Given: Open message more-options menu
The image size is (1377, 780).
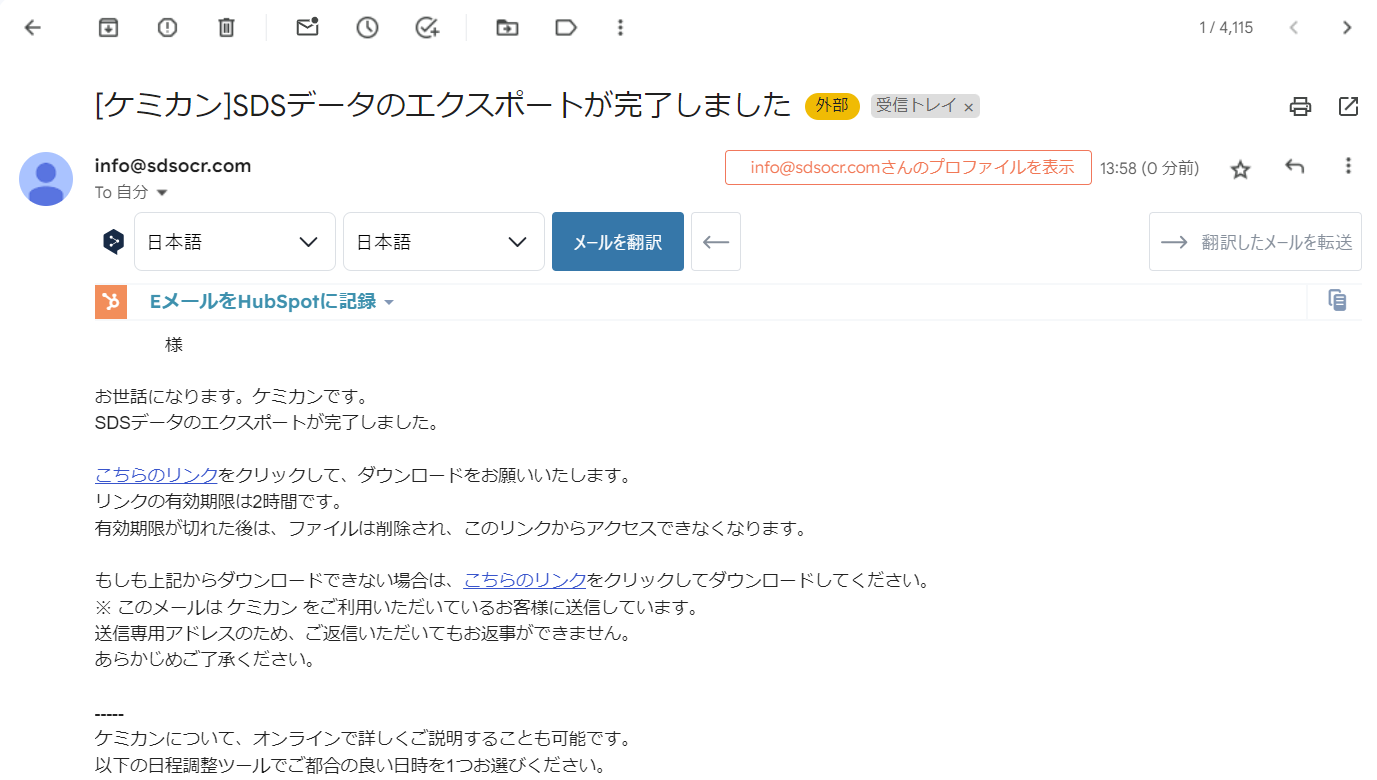Looking at the screenshot, I should click(x=1348, y=166).
